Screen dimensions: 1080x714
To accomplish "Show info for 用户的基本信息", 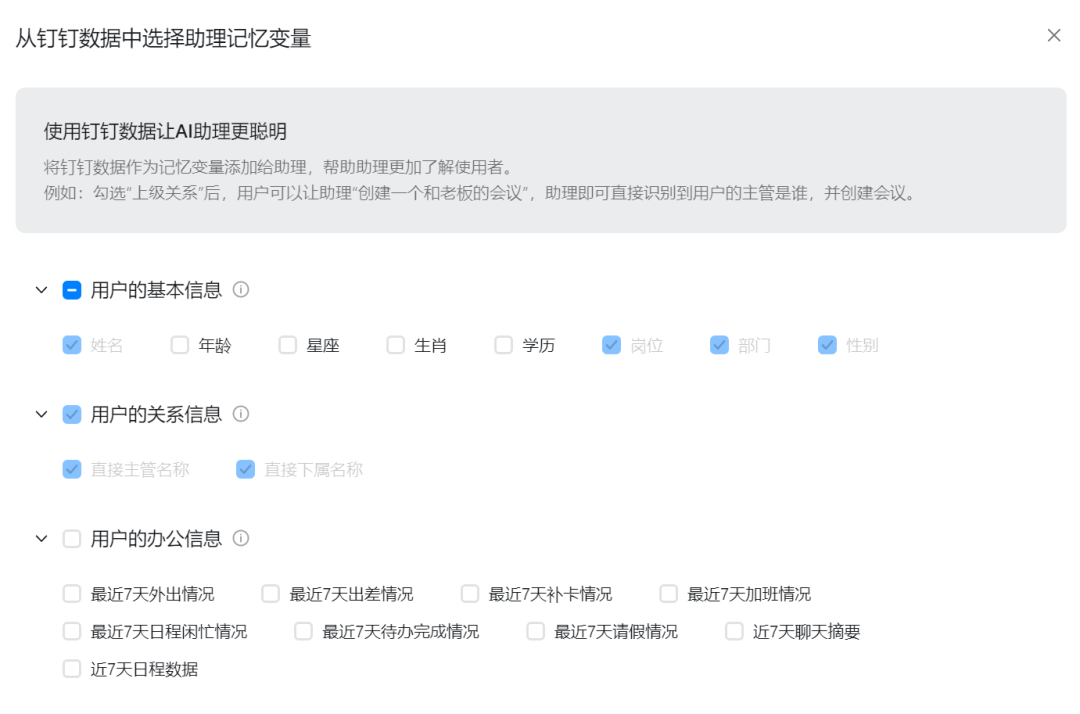I will point(240,289).
